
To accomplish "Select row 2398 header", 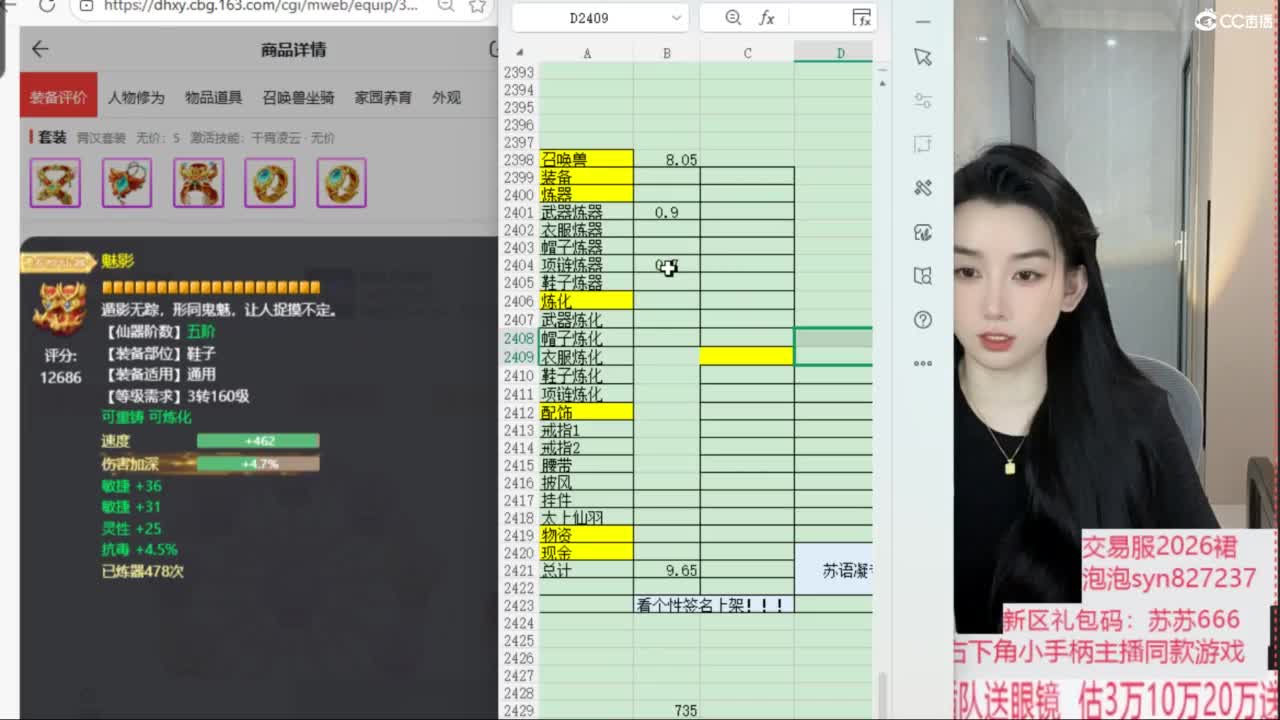I will 519,159.
